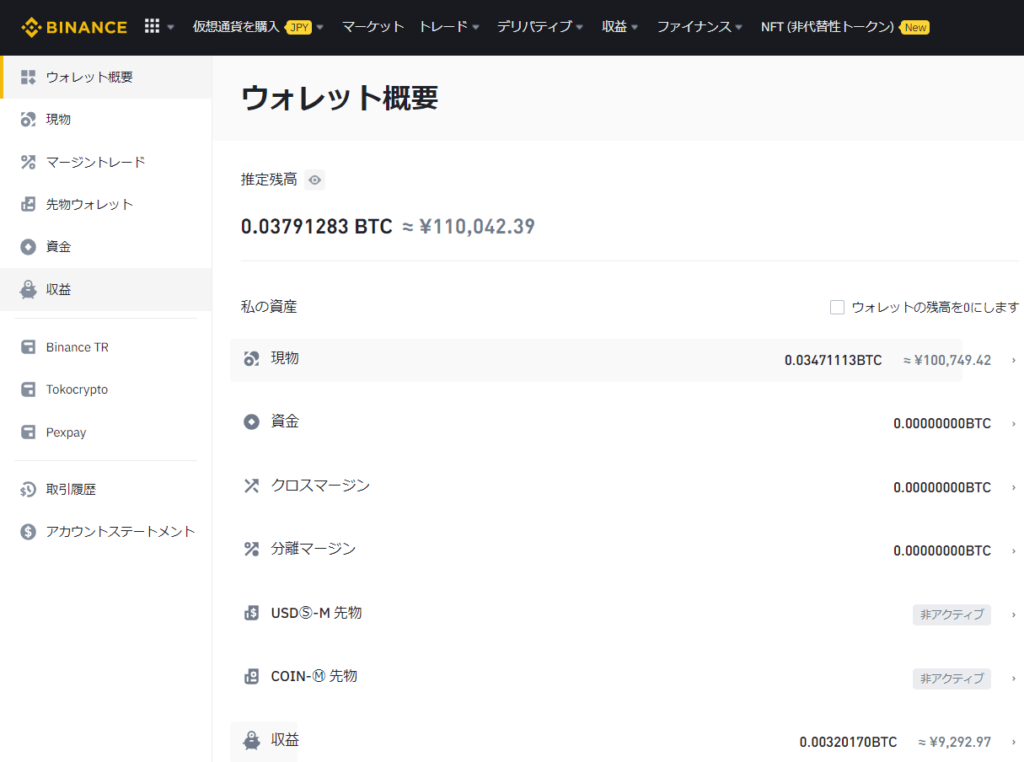This screenshot has width=1024, height=762.
Task: Open the マーケット menu item
Action: (x=373, y=27)
